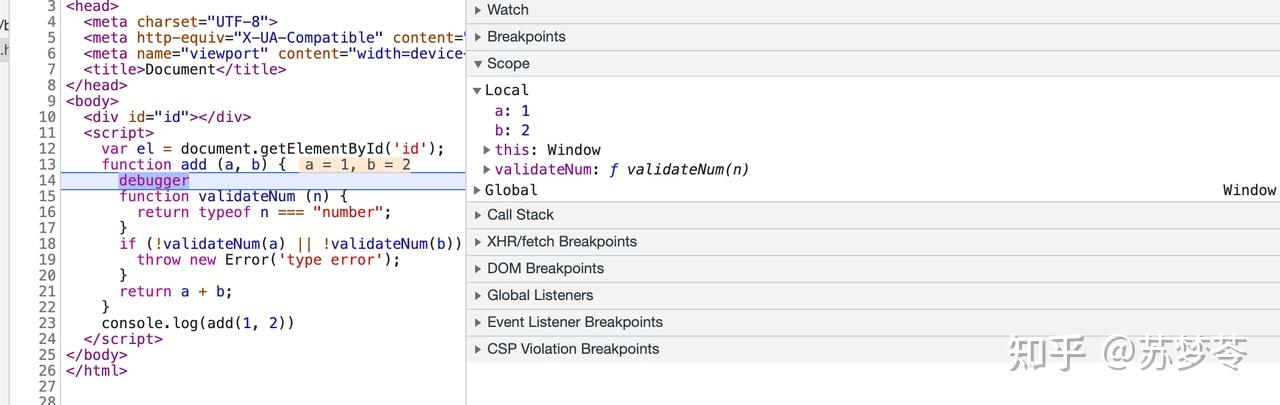This screenshot has height=405, width=1280.
Task: Click the highlighted debugger statement
Action: (x=153, y=181)
